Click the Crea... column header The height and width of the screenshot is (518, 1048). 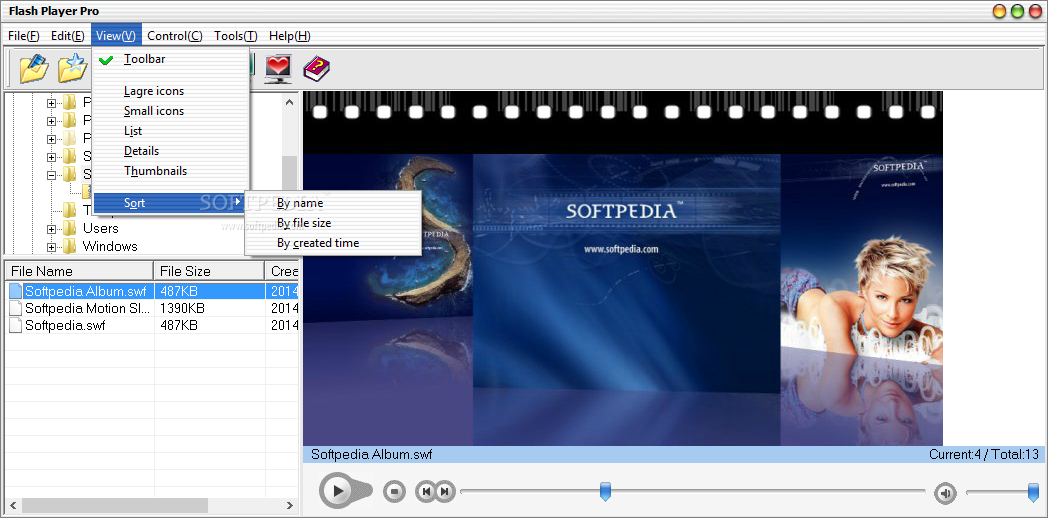[282, 271]
